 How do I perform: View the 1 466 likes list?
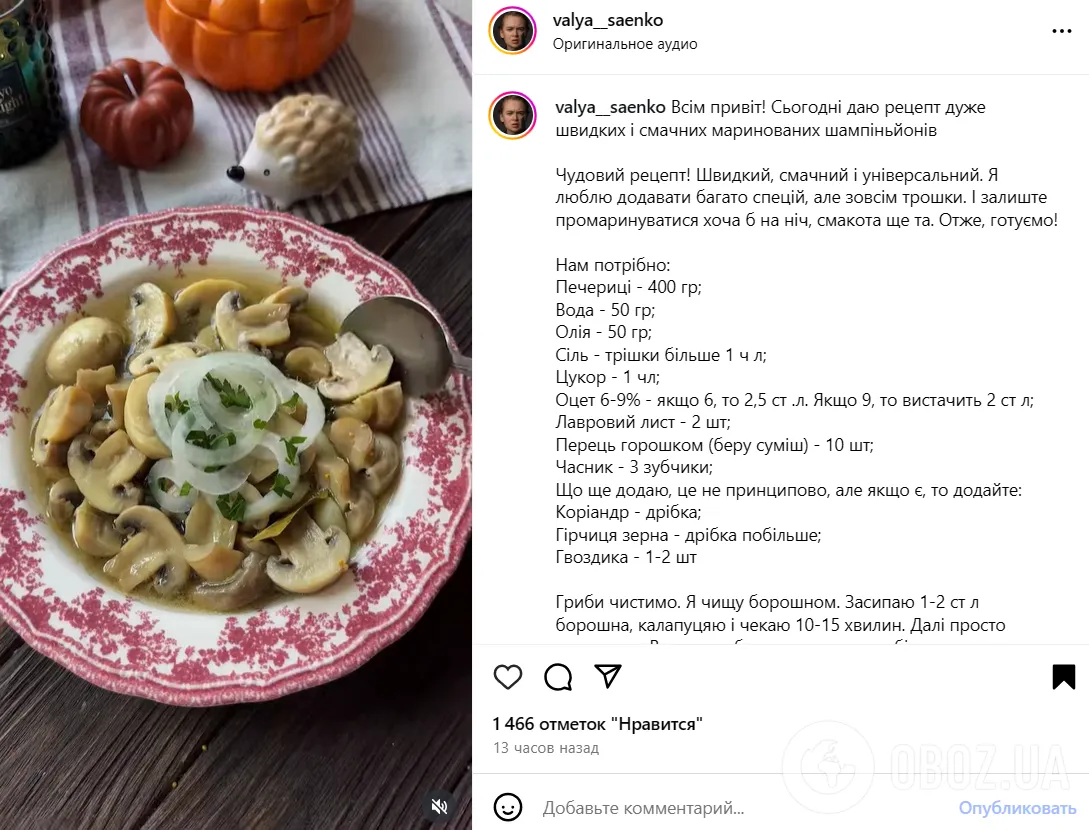click(x=597, y=724)
